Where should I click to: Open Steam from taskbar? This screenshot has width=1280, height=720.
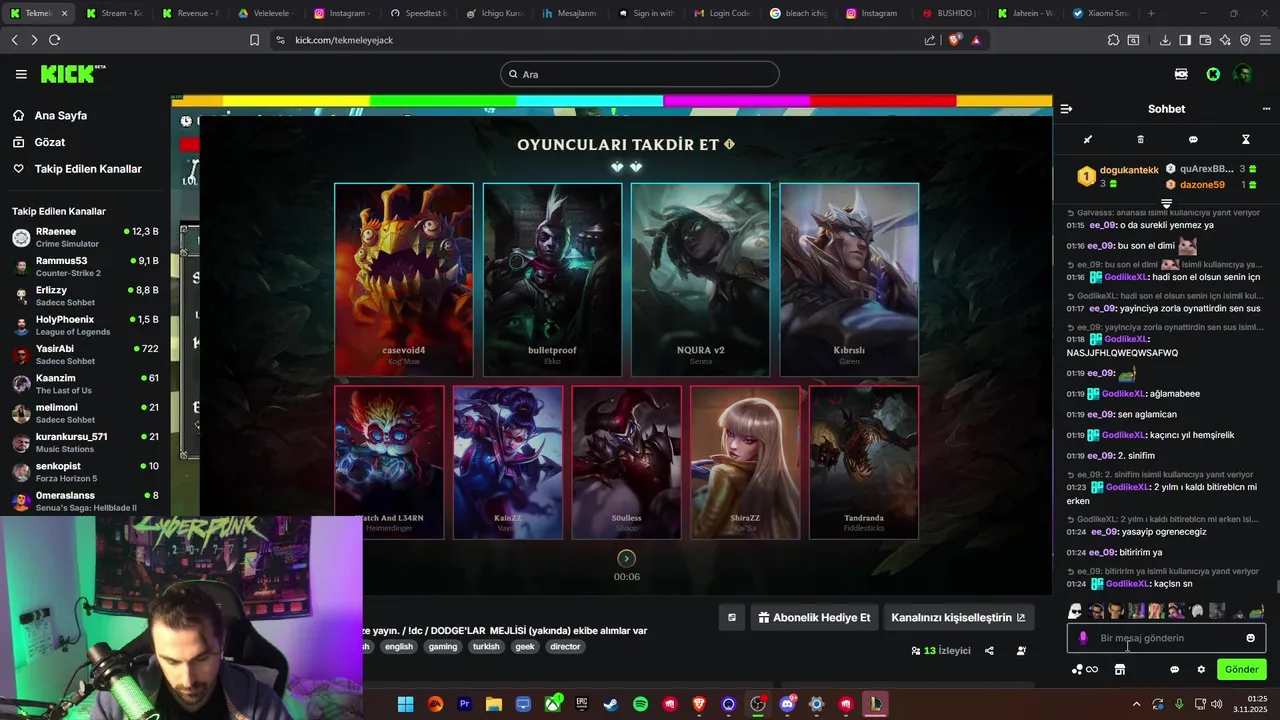click(x=610, y=704)
